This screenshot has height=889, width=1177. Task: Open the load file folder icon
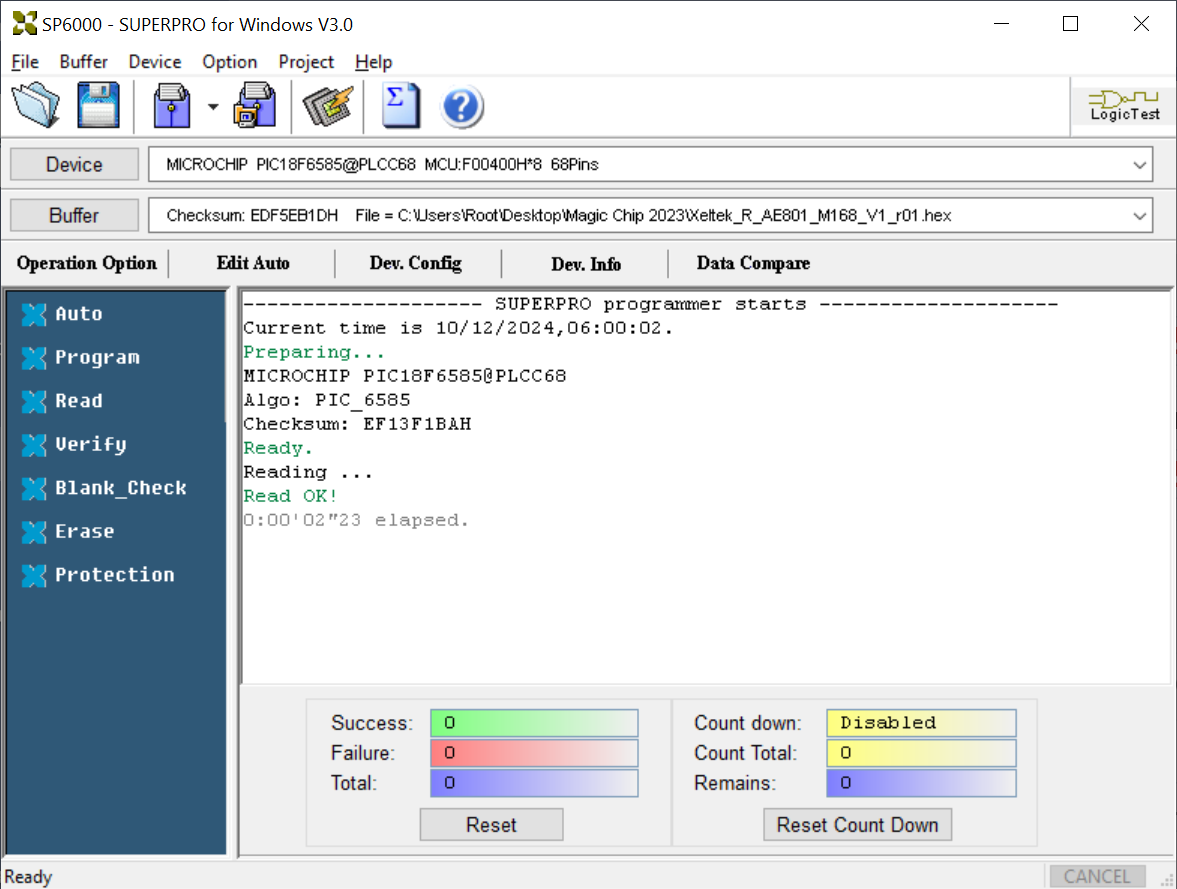pos(35,105)
